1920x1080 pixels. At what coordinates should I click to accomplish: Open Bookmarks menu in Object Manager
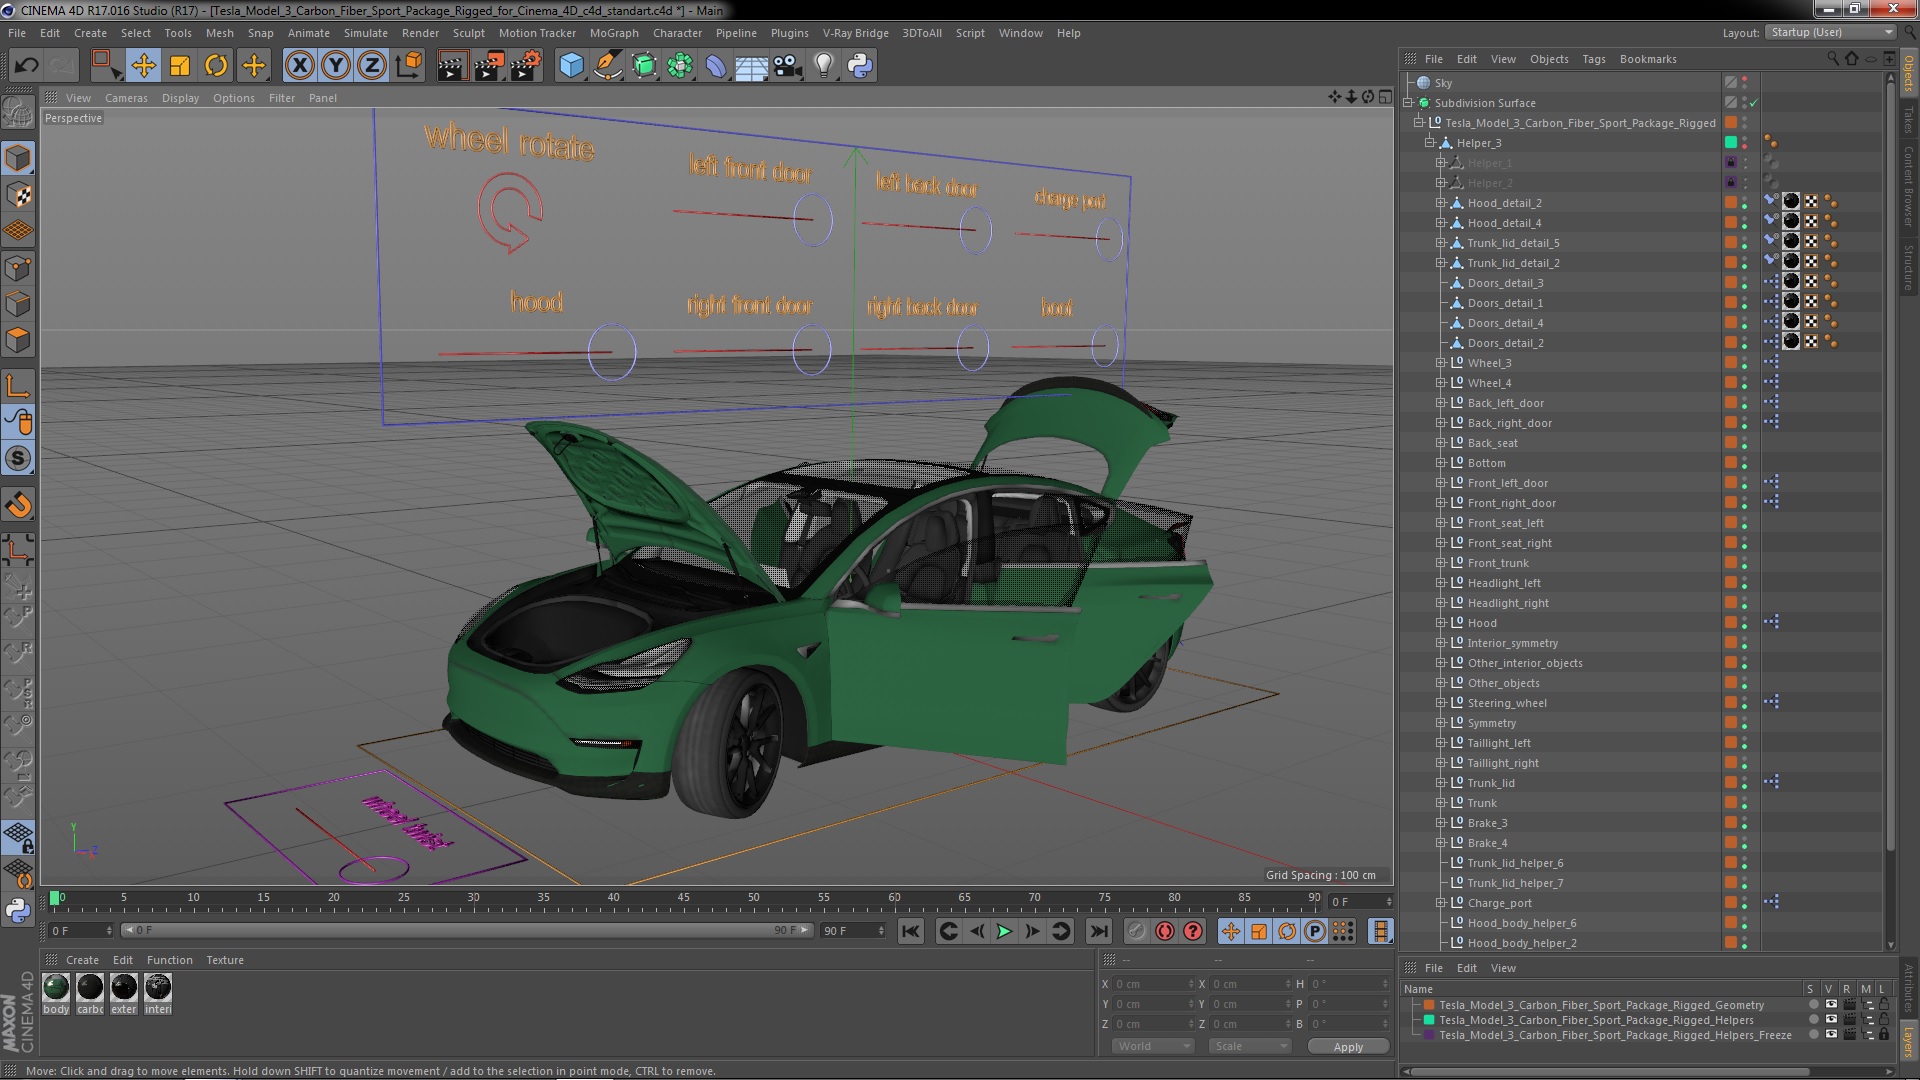coord(1648,59)
